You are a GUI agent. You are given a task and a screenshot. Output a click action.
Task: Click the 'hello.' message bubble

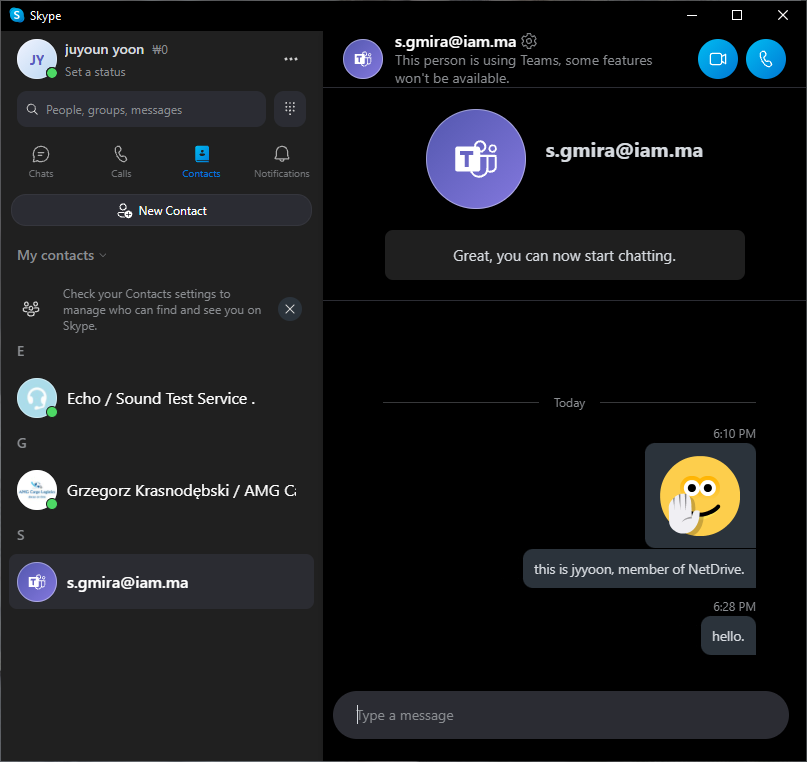tap(728, 636)
